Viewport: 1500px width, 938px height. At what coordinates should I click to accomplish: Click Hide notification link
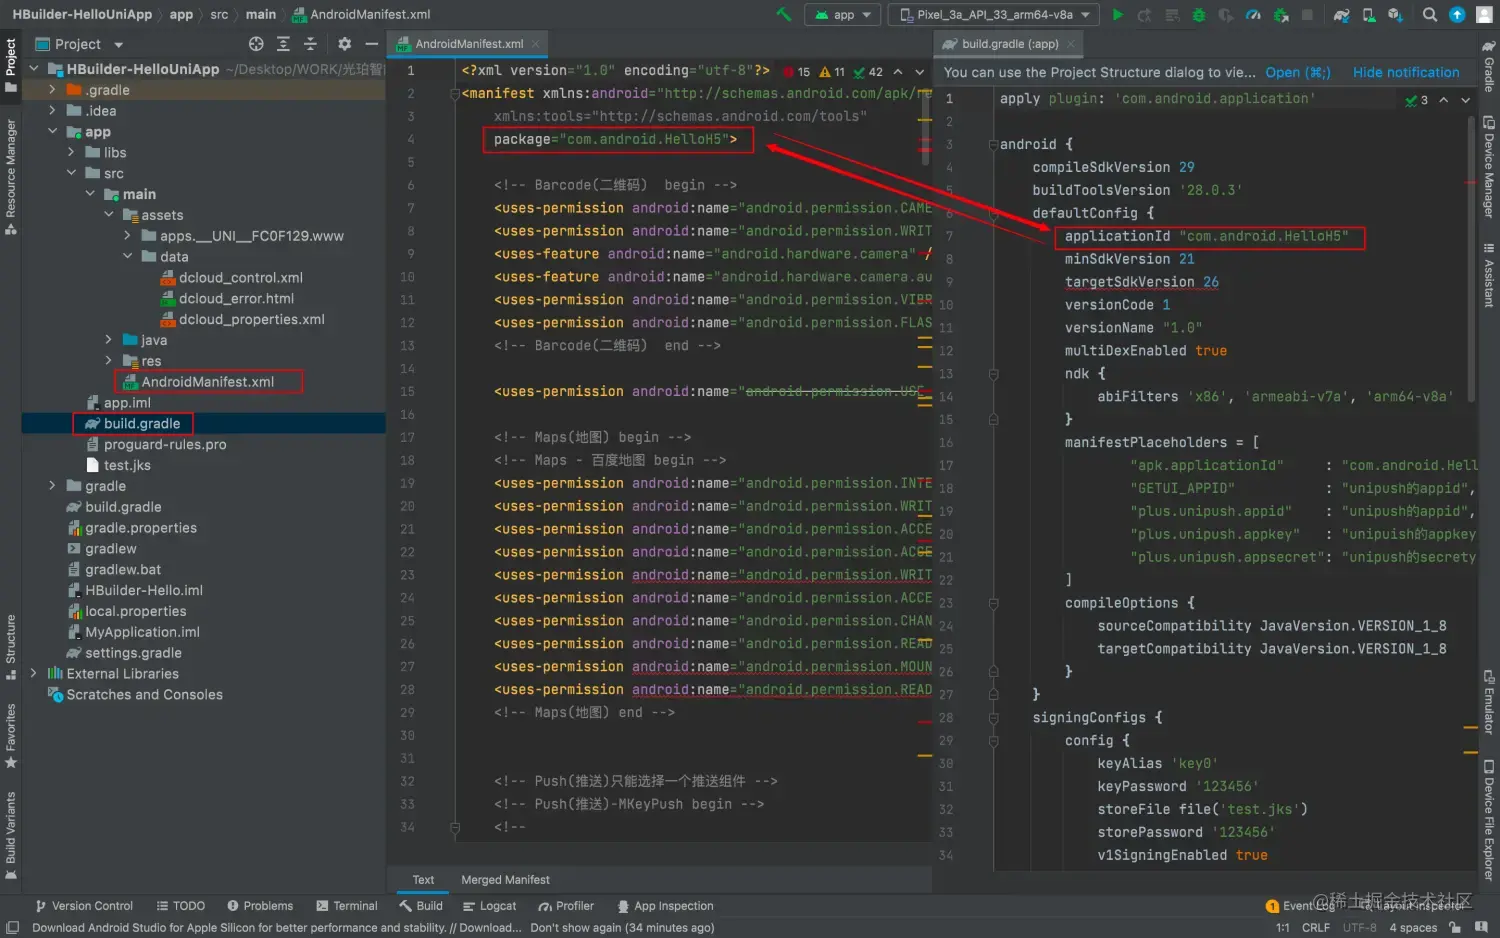click(1406, 72)
